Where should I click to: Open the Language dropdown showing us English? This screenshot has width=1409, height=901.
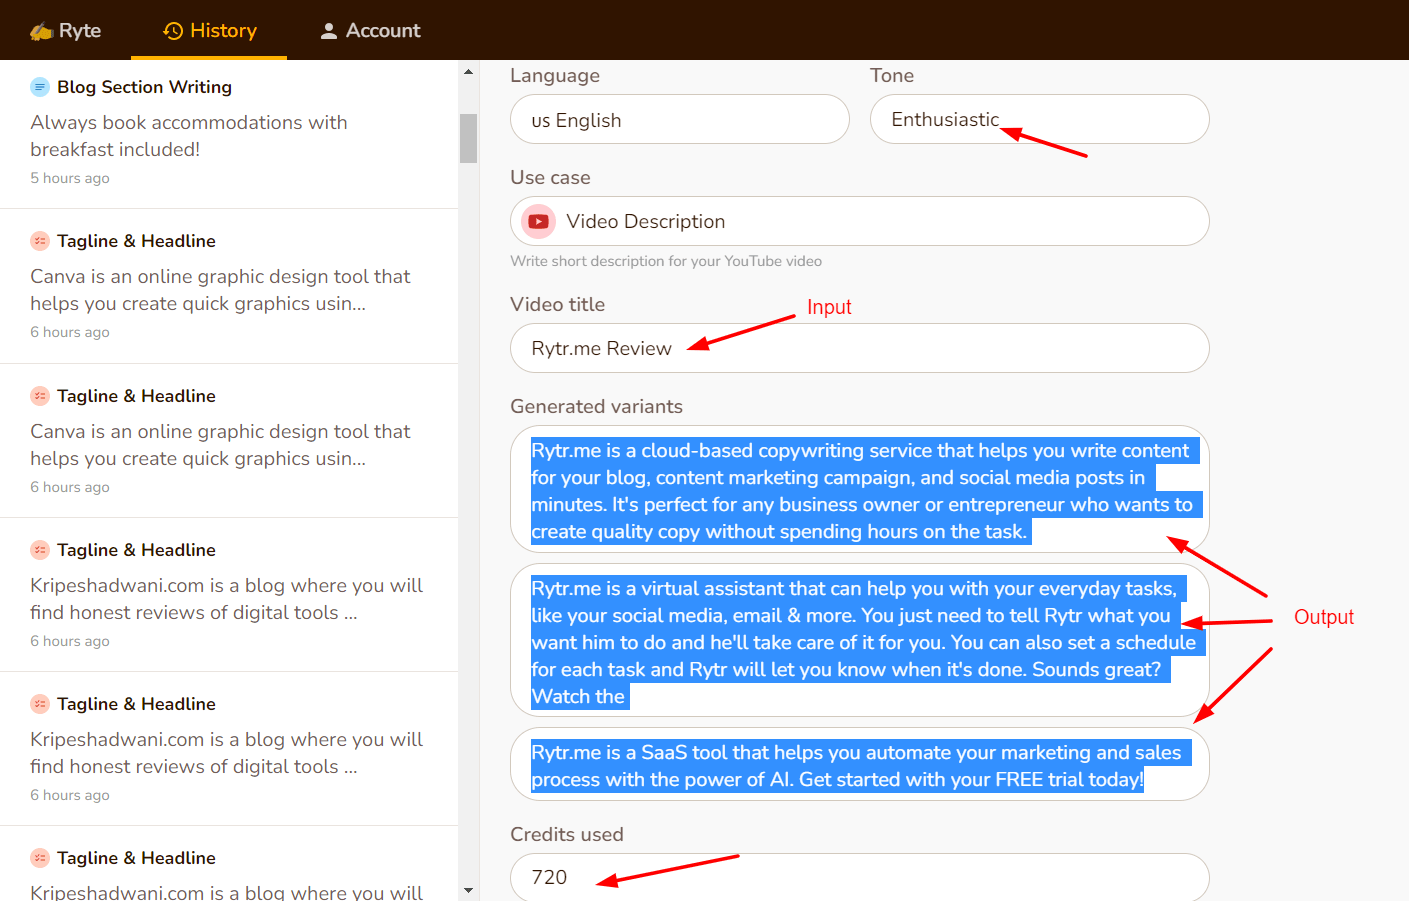(x=679, y=120)
